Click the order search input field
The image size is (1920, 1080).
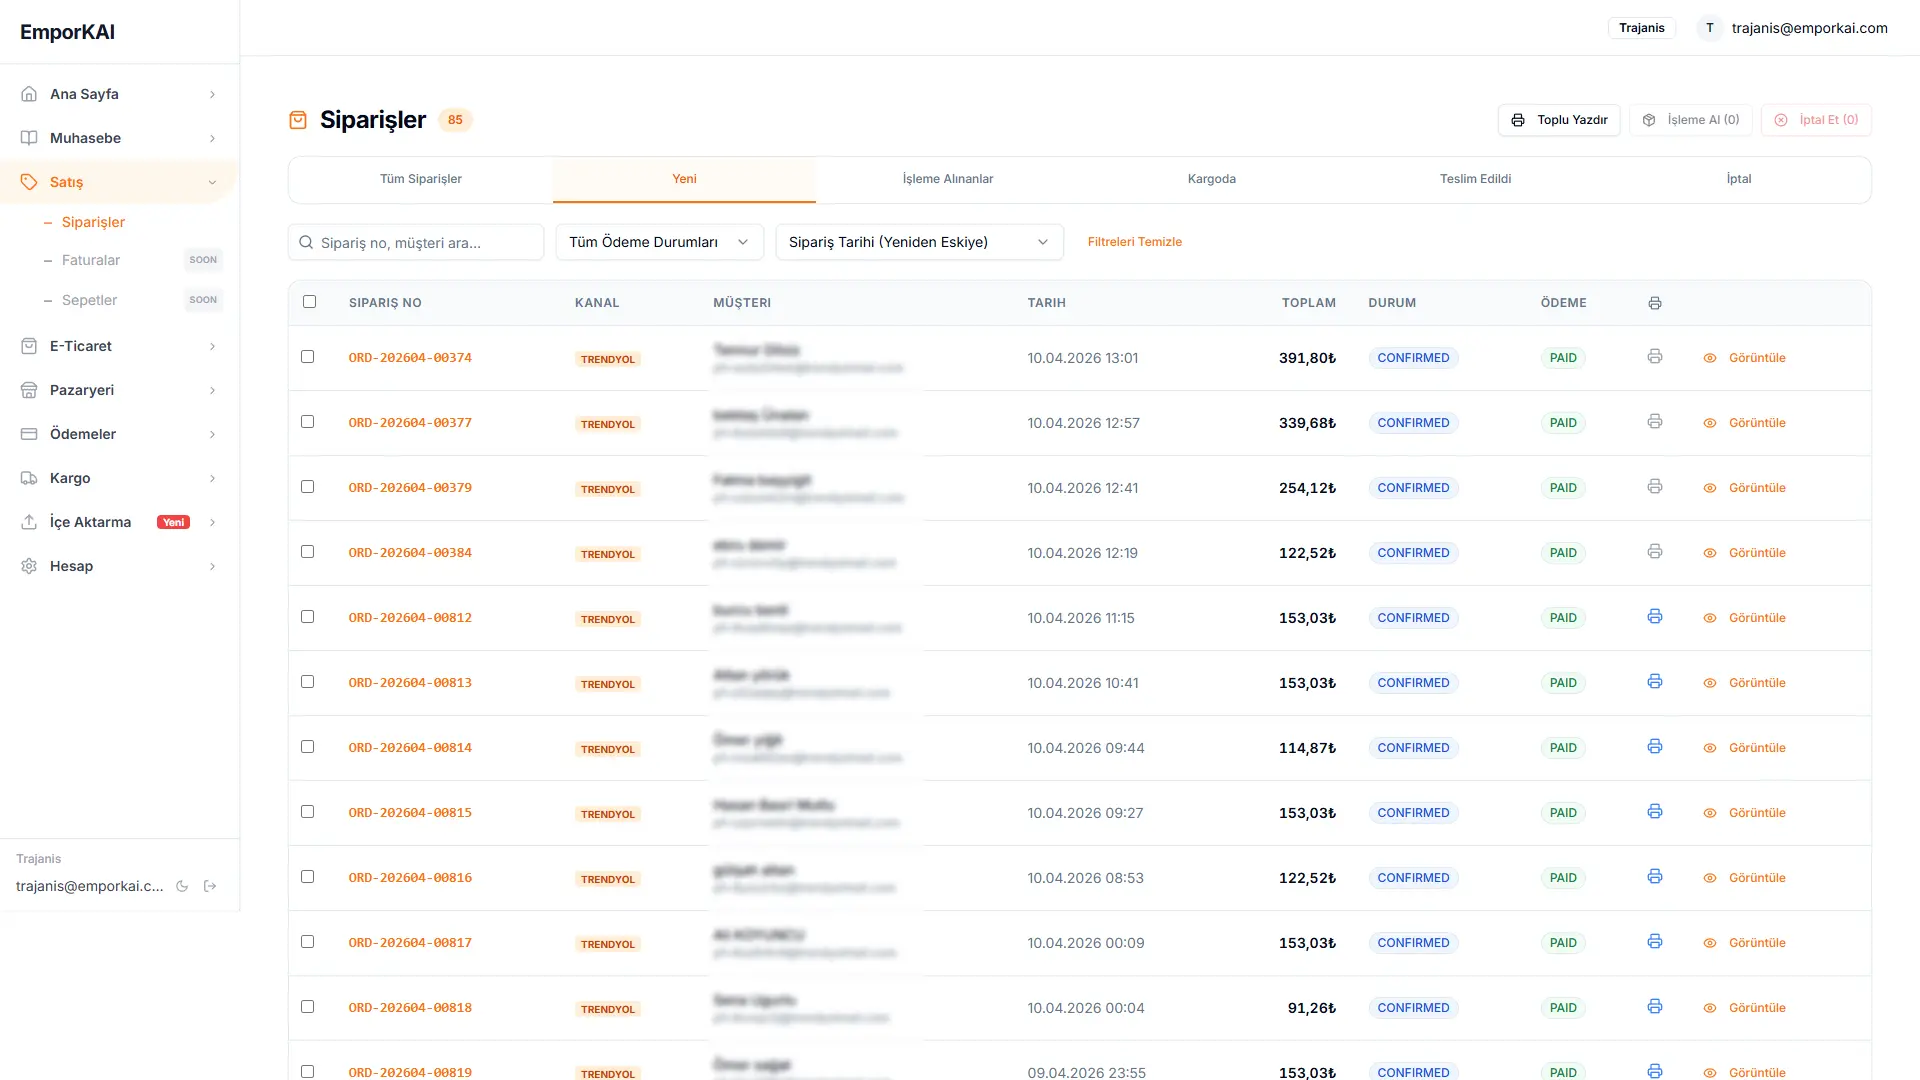click(x=416, y=242)
